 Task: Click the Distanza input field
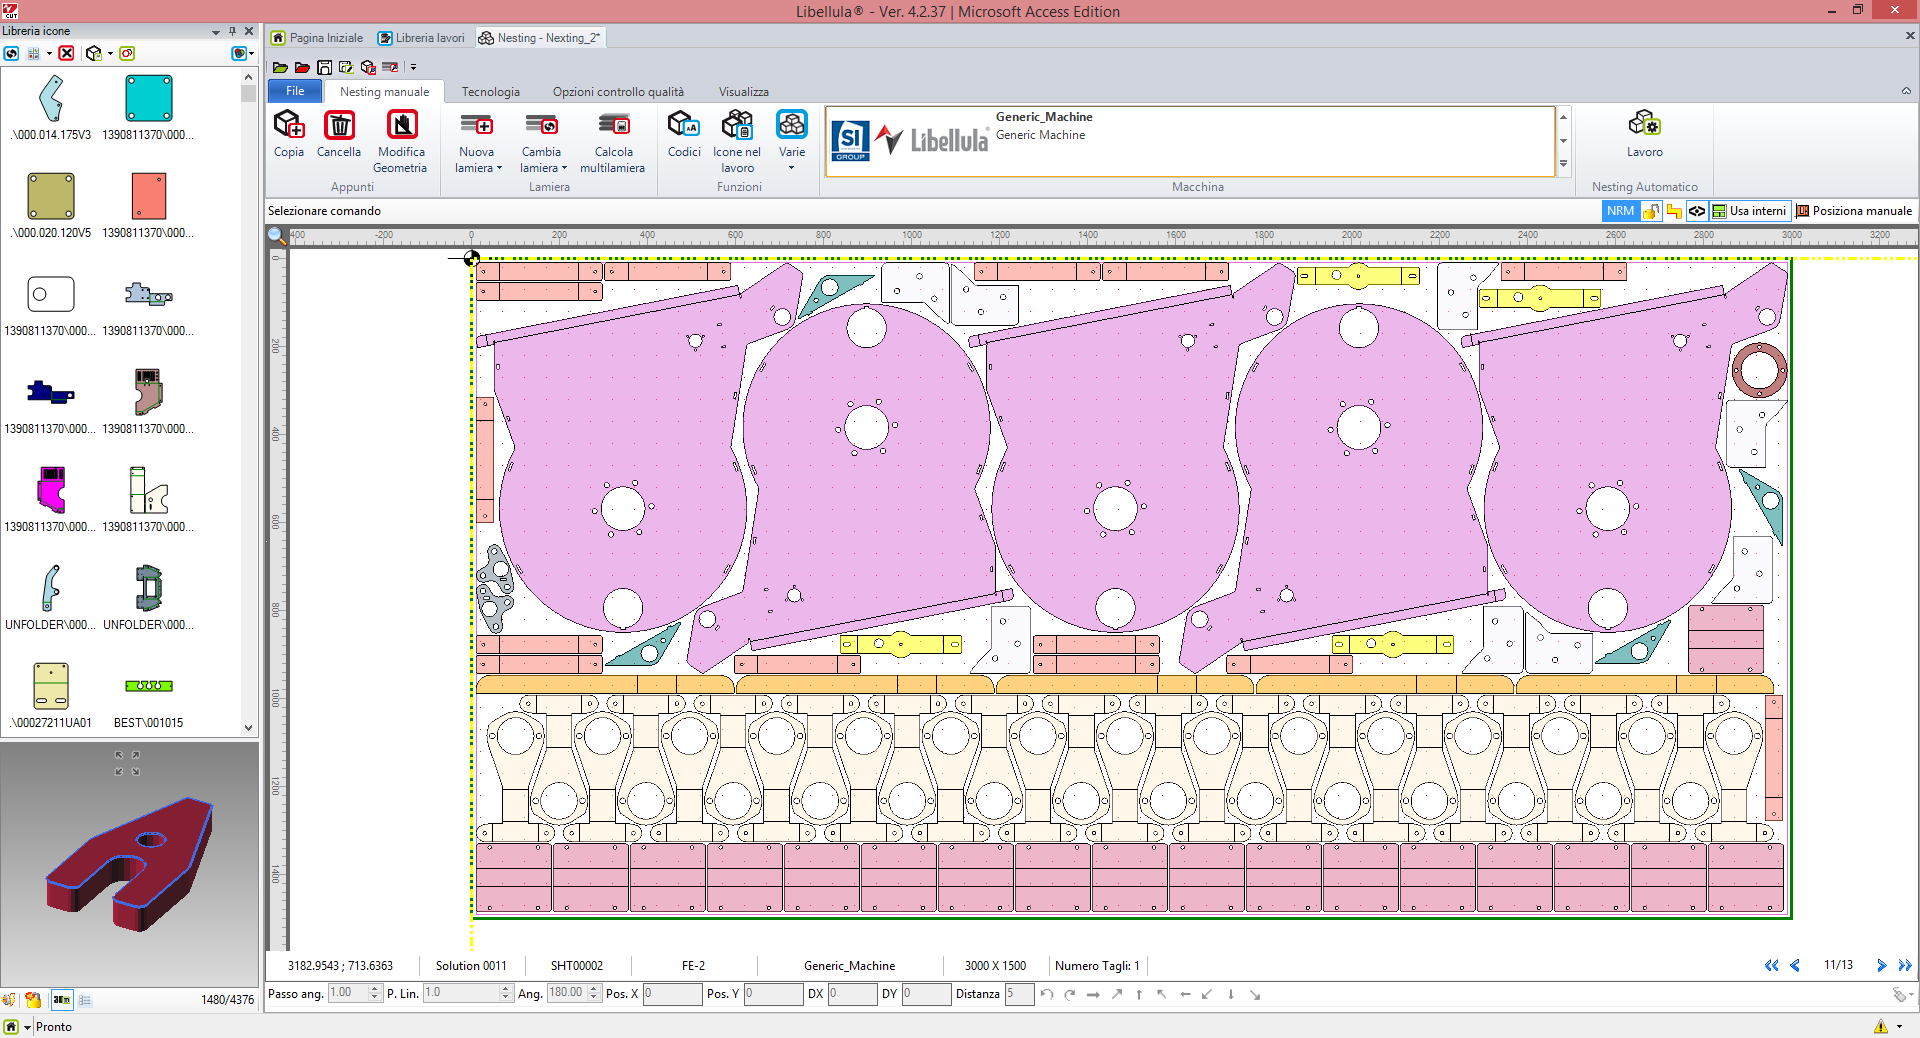(x=1019, y=994)
